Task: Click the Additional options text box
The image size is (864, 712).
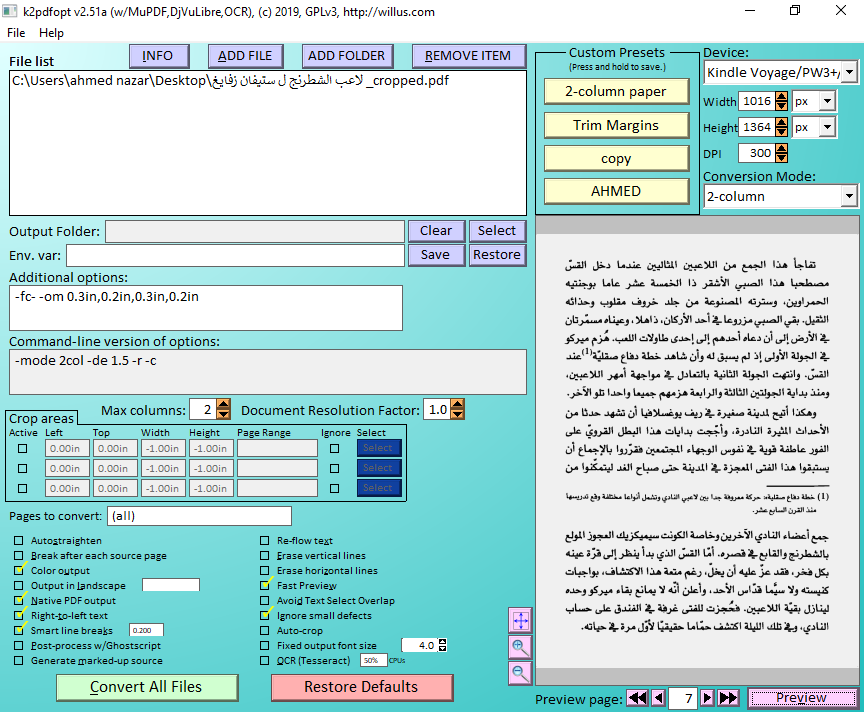Action: 206,308
